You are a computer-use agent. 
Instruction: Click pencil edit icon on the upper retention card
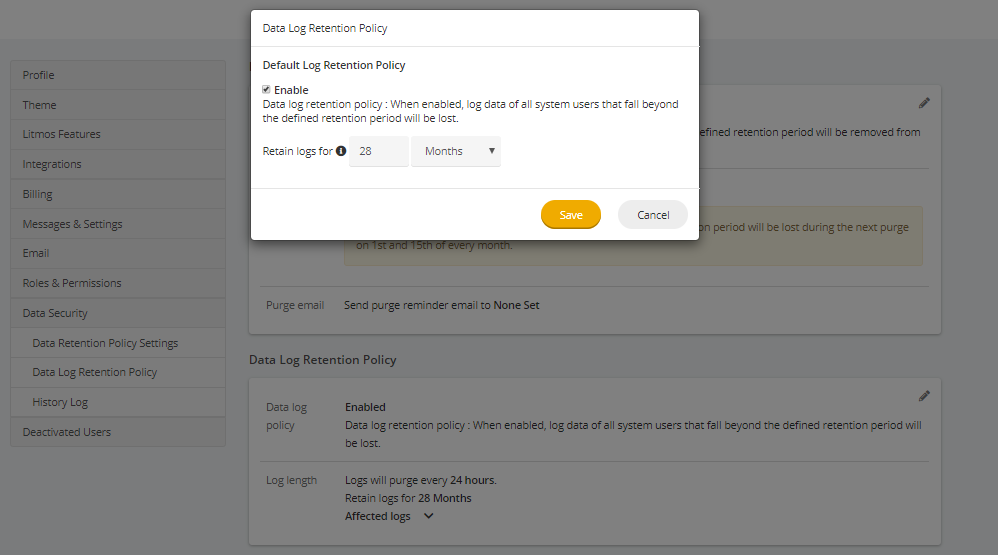click(924, 103)
